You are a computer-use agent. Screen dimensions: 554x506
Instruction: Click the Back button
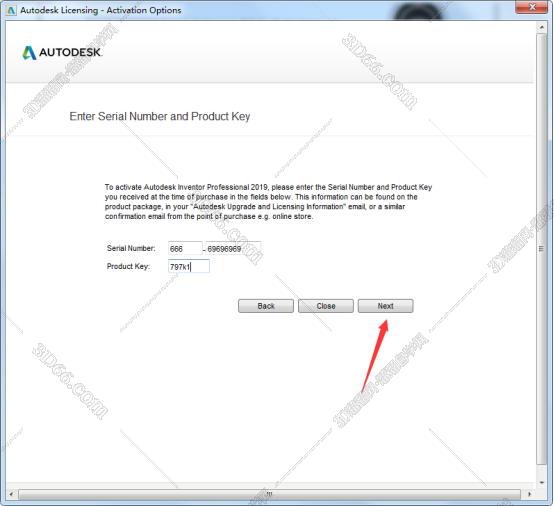(266, 306)
